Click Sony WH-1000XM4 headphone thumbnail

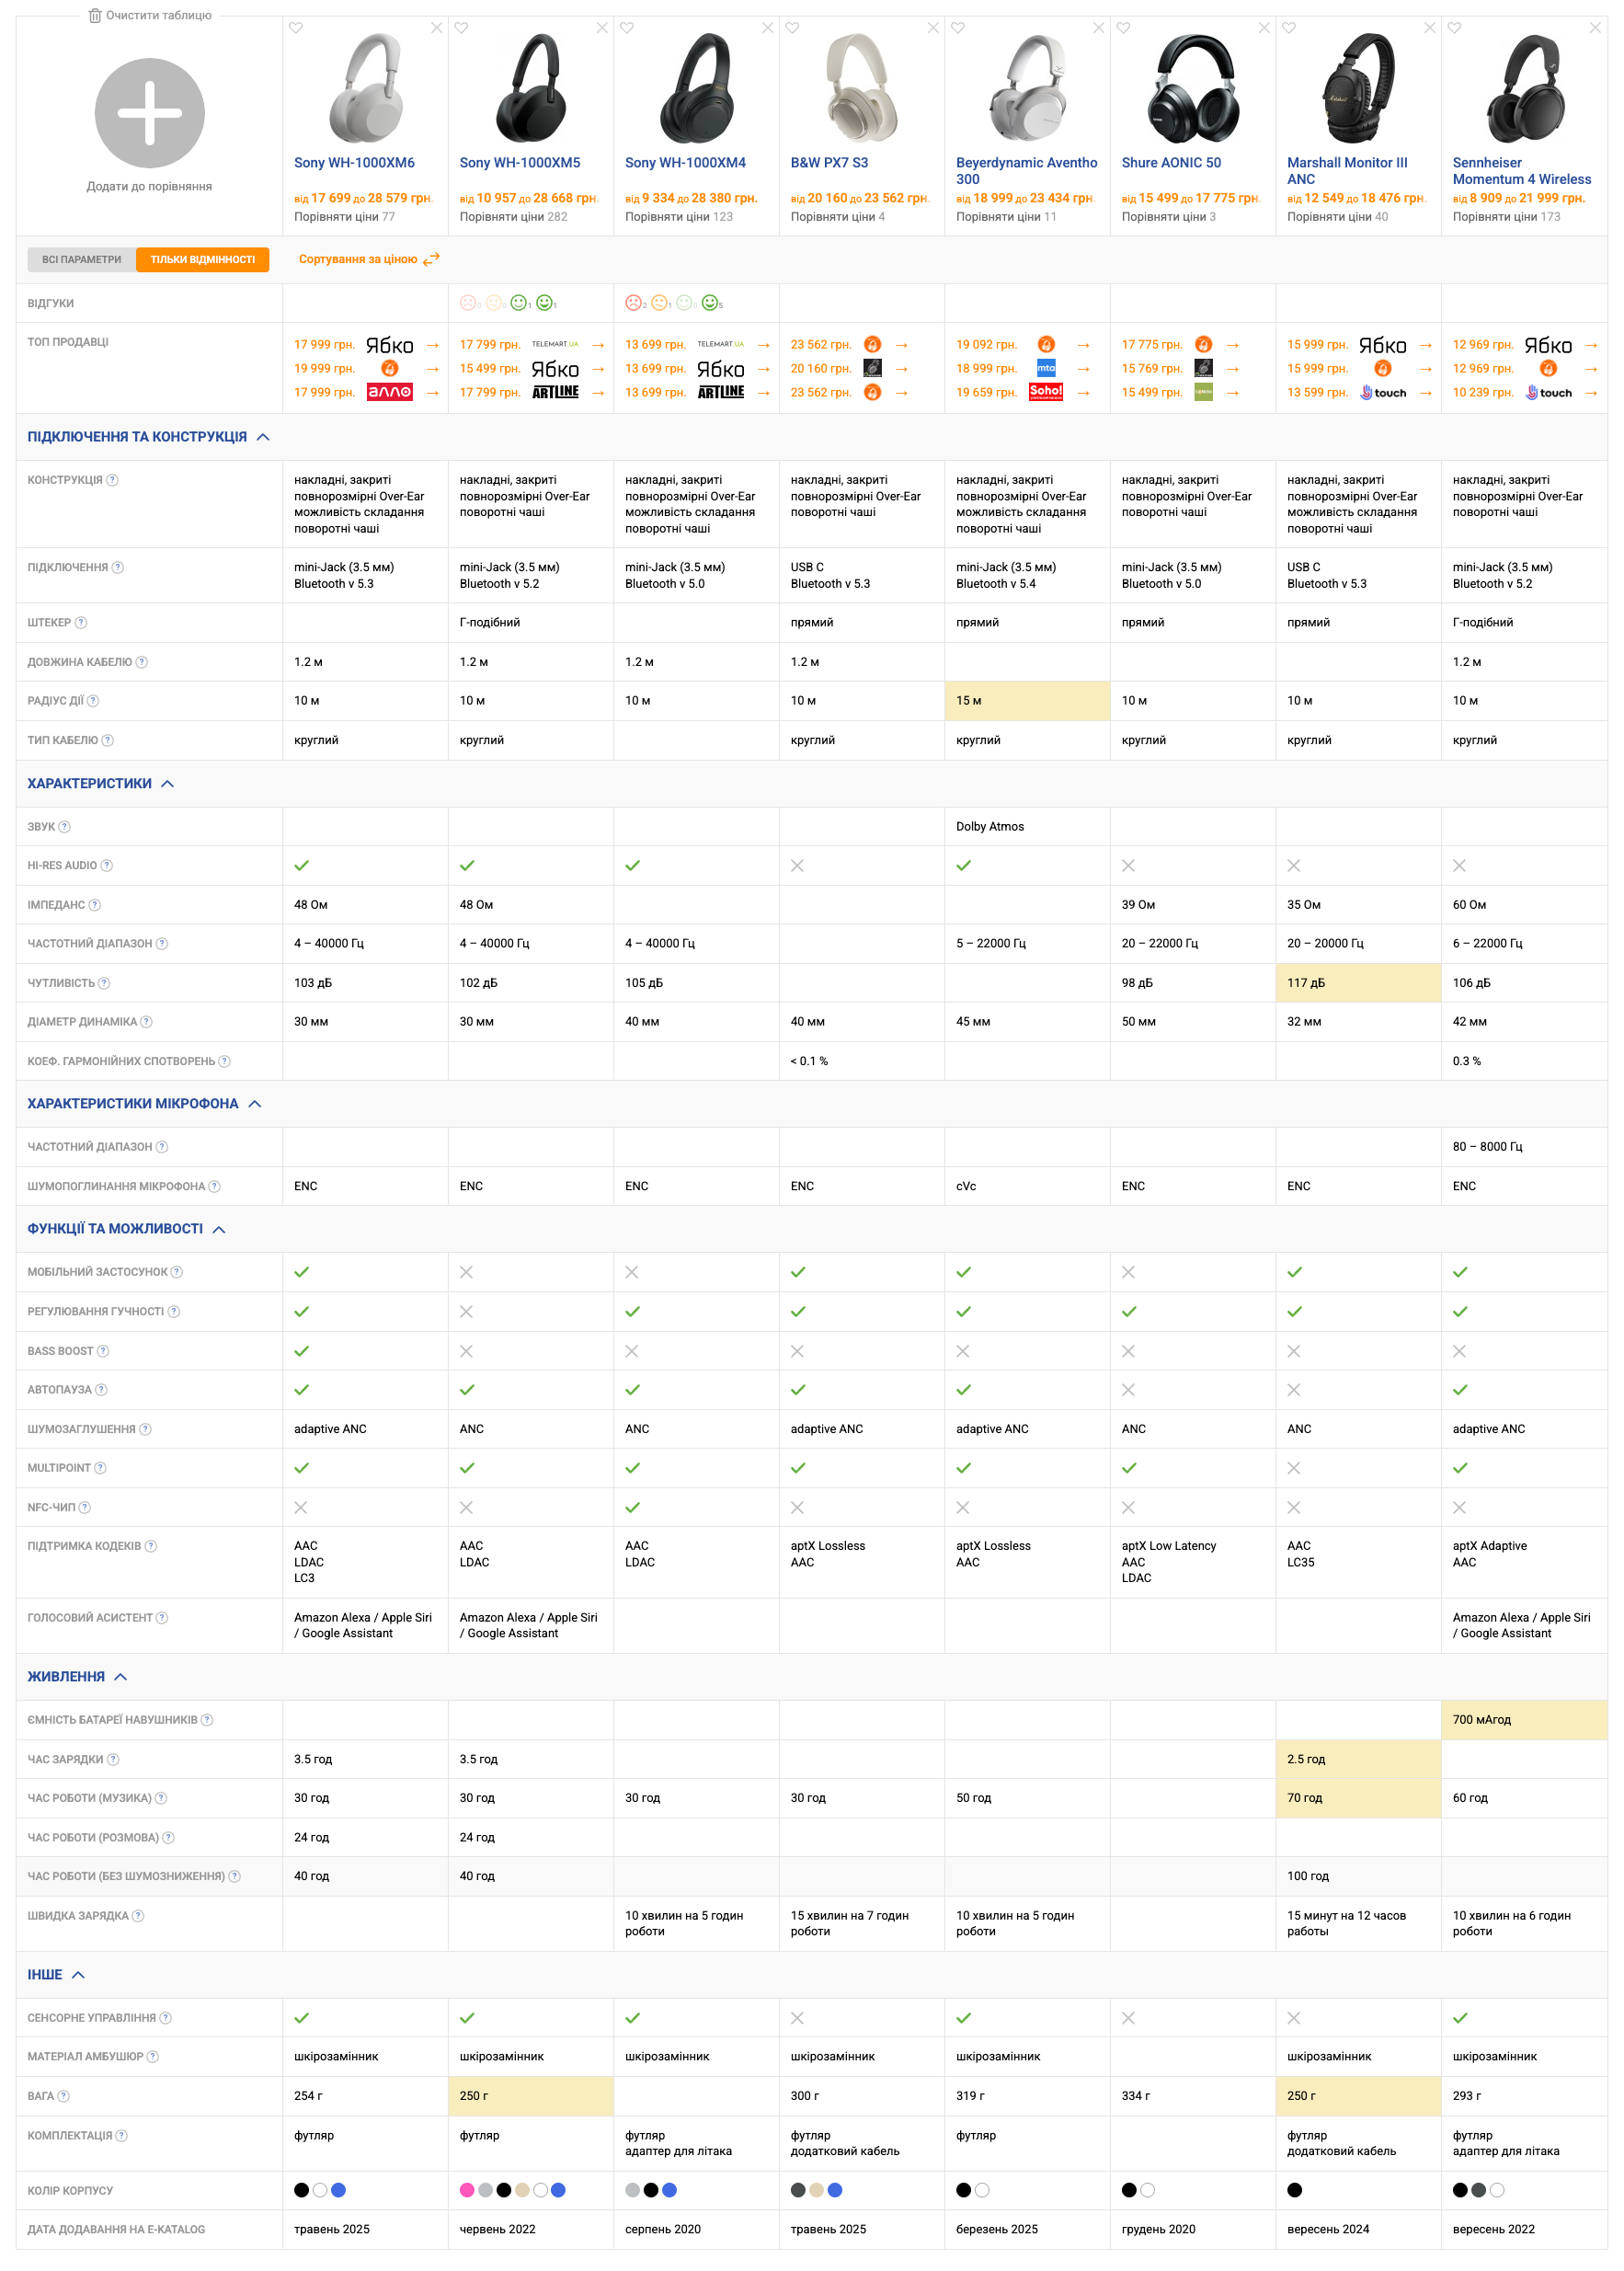[x=696, y=88]
